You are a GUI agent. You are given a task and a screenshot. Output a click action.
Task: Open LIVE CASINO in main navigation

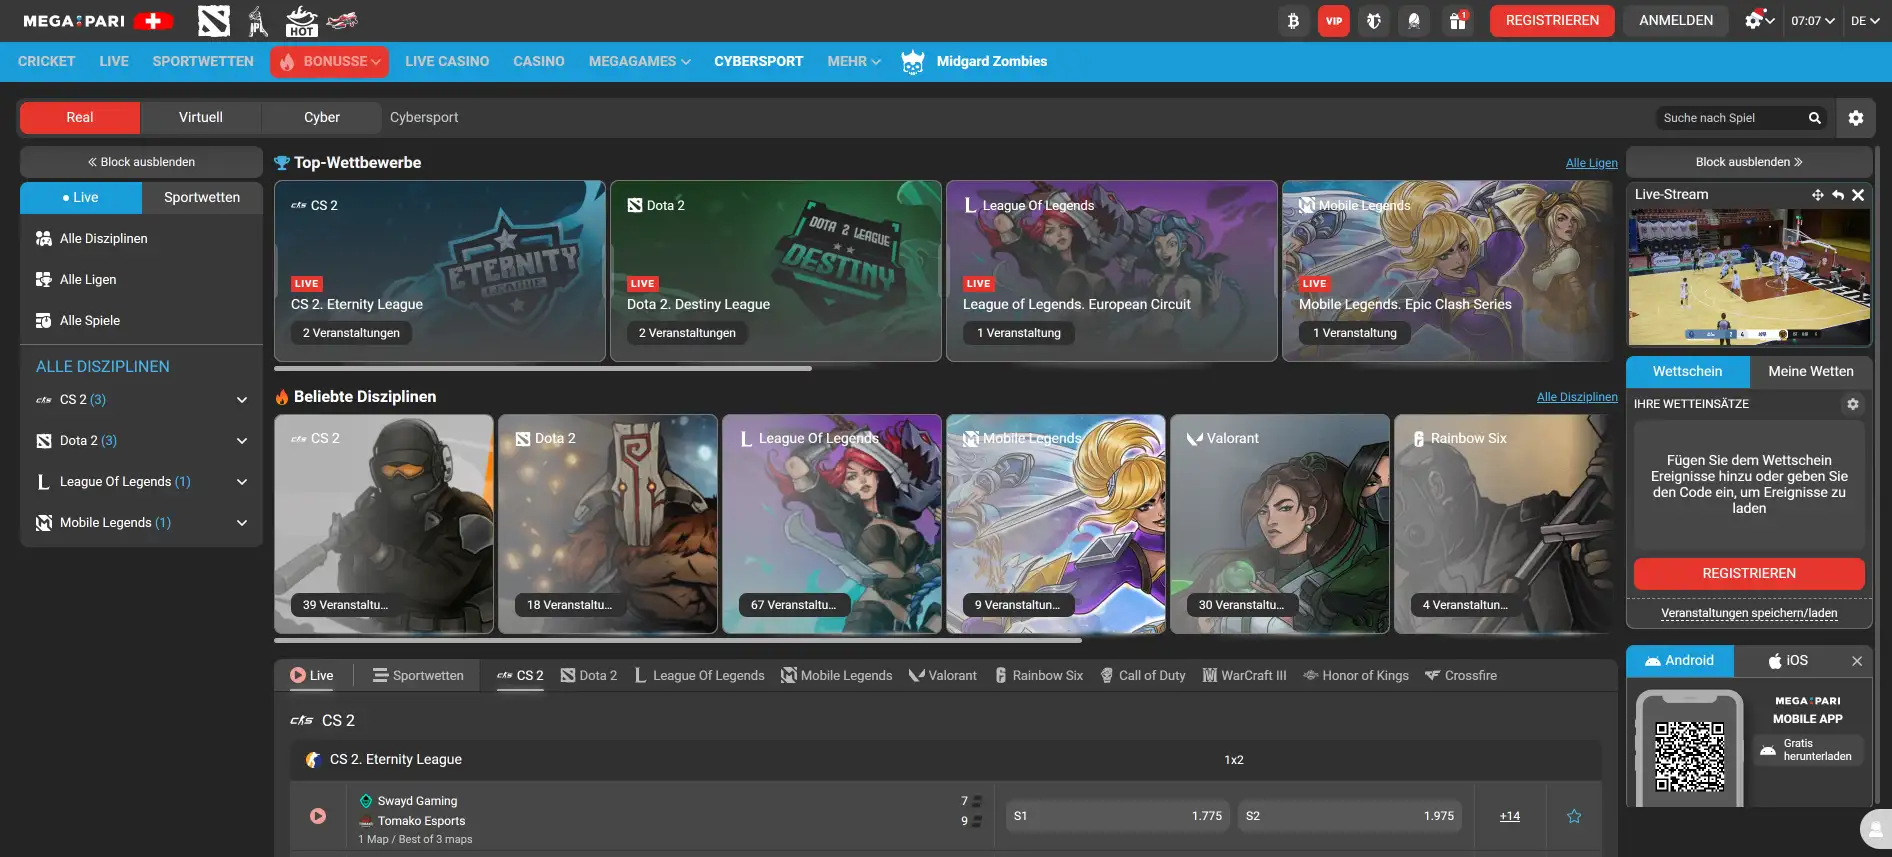[x=447, y=62]
